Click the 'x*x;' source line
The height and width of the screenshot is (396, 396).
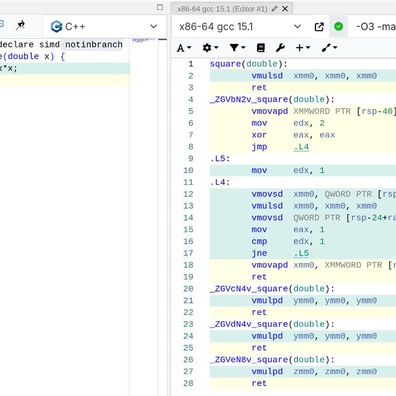tap(9, 68)
